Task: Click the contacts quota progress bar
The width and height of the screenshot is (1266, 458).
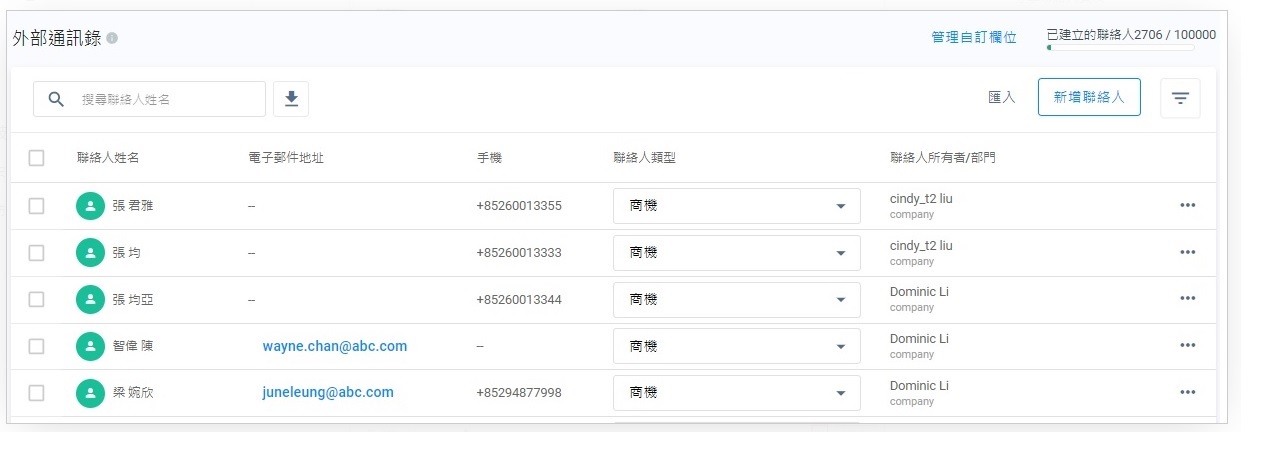Action: tap(1119, 48)
